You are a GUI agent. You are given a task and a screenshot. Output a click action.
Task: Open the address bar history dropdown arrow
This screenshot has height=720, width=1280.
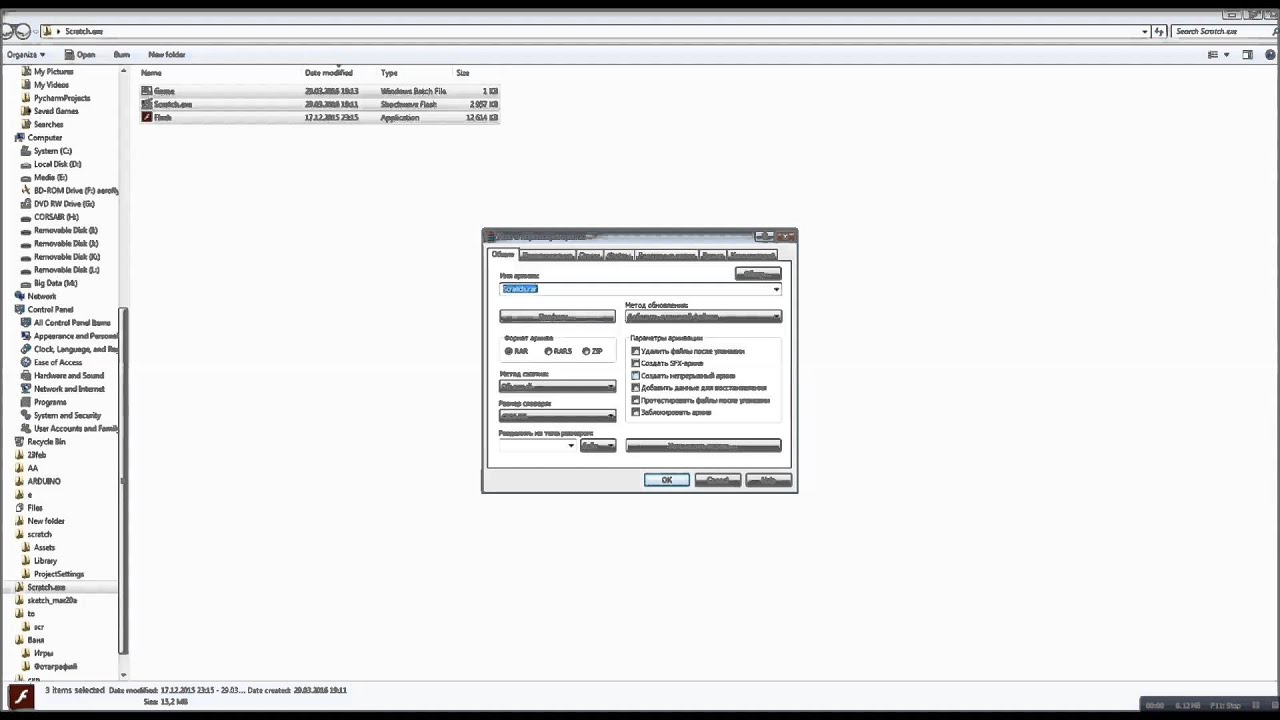click(1145, 31)
